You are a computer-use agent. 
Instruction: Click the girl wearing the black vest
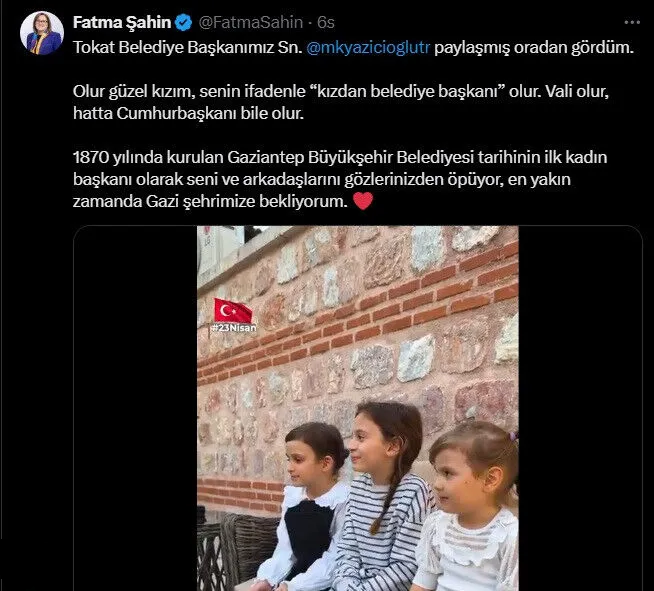click(307, 507)
